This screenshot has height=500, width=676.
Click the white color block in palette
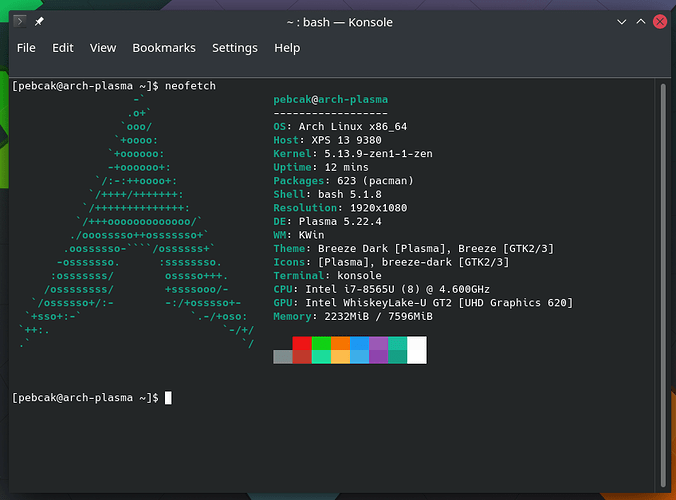point(417,350)
